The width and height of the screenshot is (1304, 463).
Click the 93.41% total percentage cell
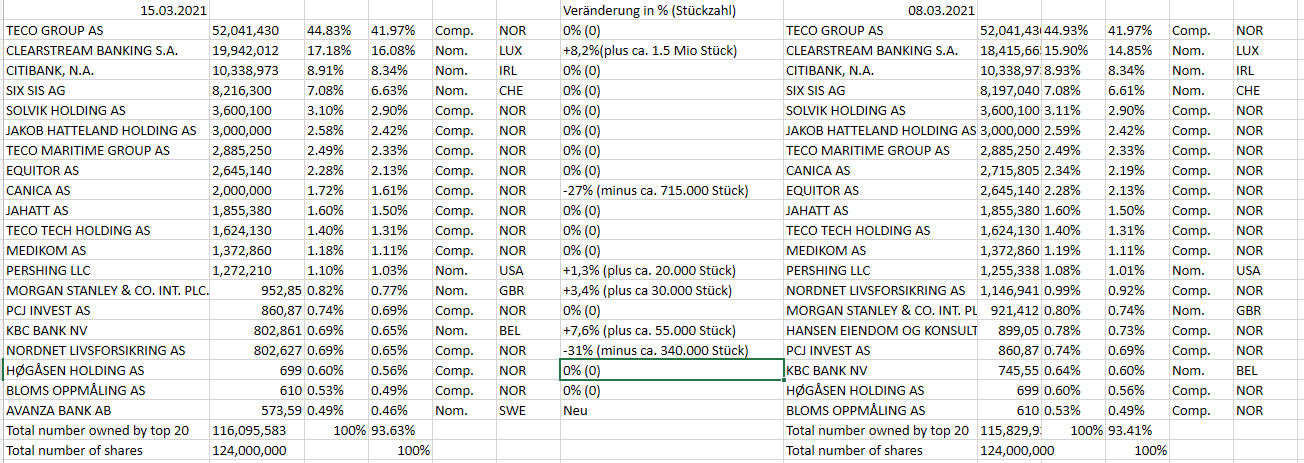pyautogui.click(x=1136, y=431)
